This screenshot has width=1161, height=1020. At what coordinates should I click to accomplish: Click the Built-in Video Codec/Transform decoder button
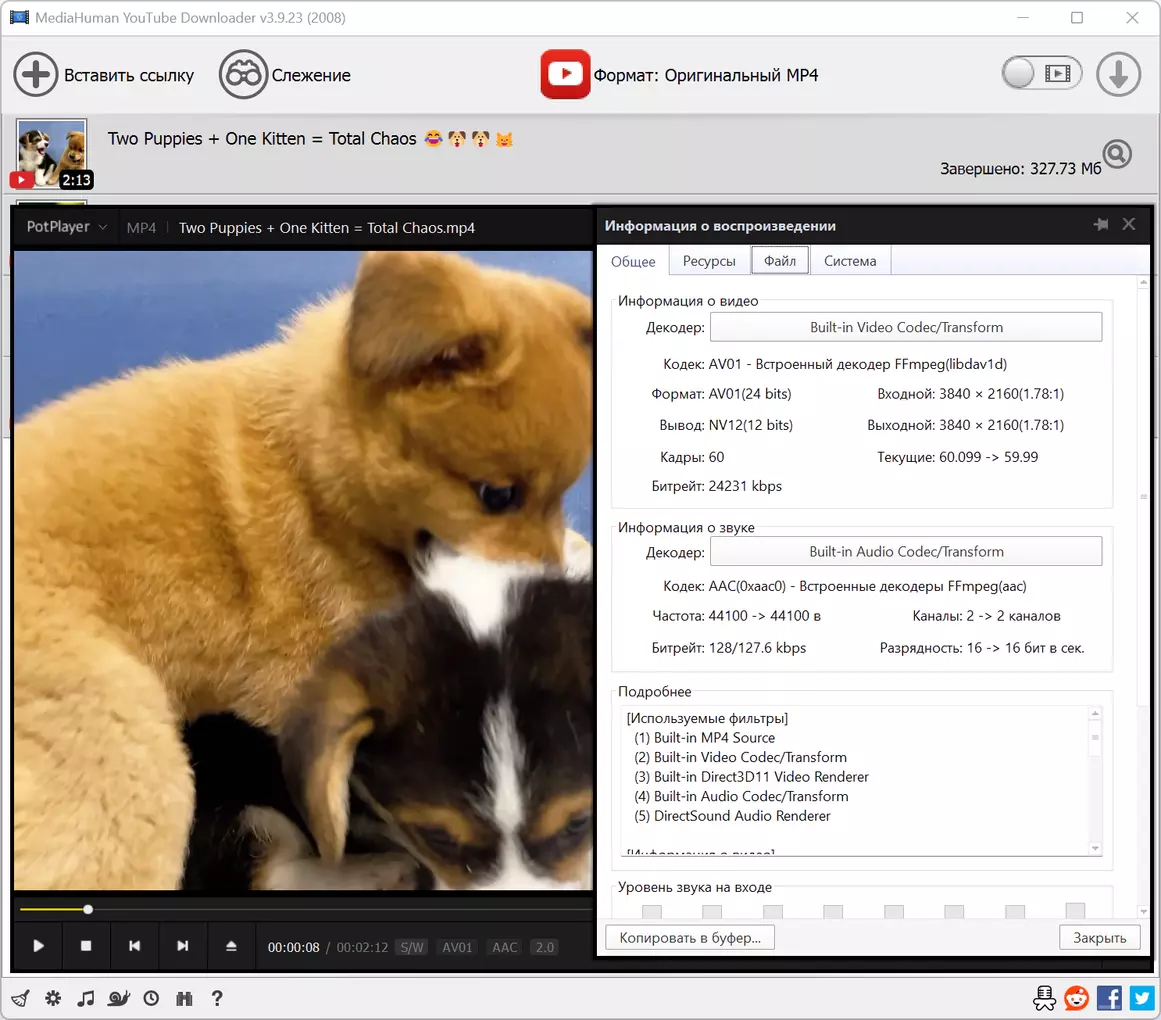coord(906,327)
